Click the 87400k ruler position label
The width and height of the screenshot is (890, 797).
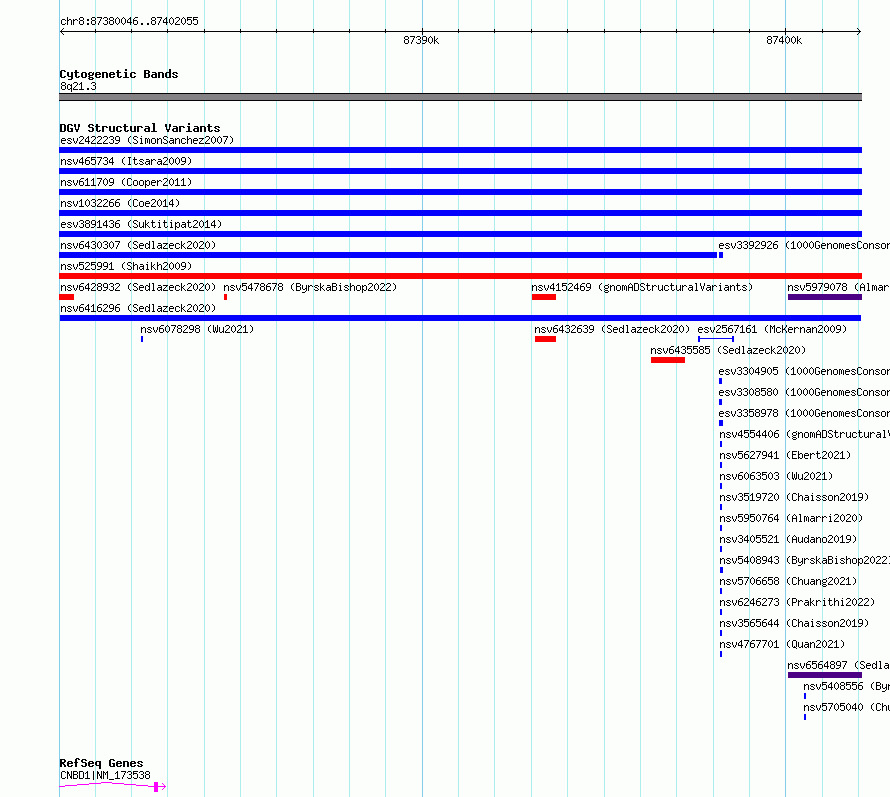click(784, 40)
